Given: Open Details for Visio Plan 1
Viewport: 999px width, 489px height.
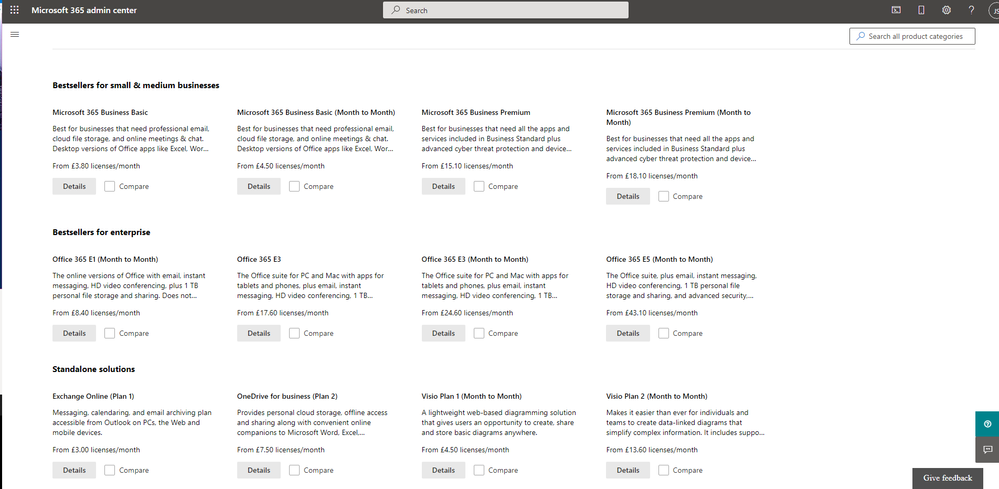Looking at the screenshot, I should point(443,470).
